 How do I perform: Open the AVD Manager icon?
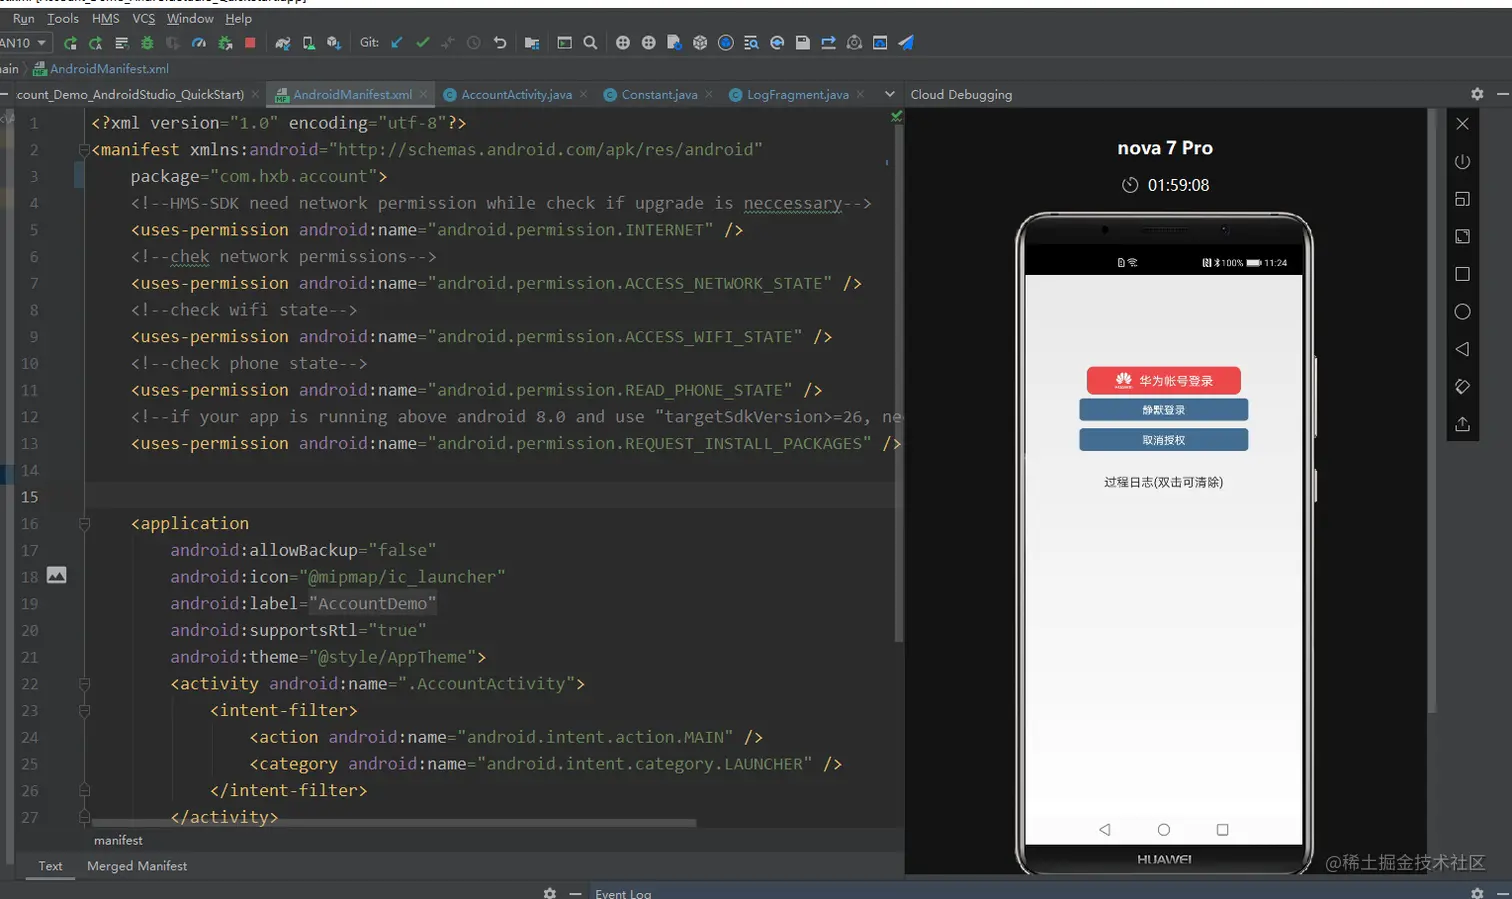(309, 43)
